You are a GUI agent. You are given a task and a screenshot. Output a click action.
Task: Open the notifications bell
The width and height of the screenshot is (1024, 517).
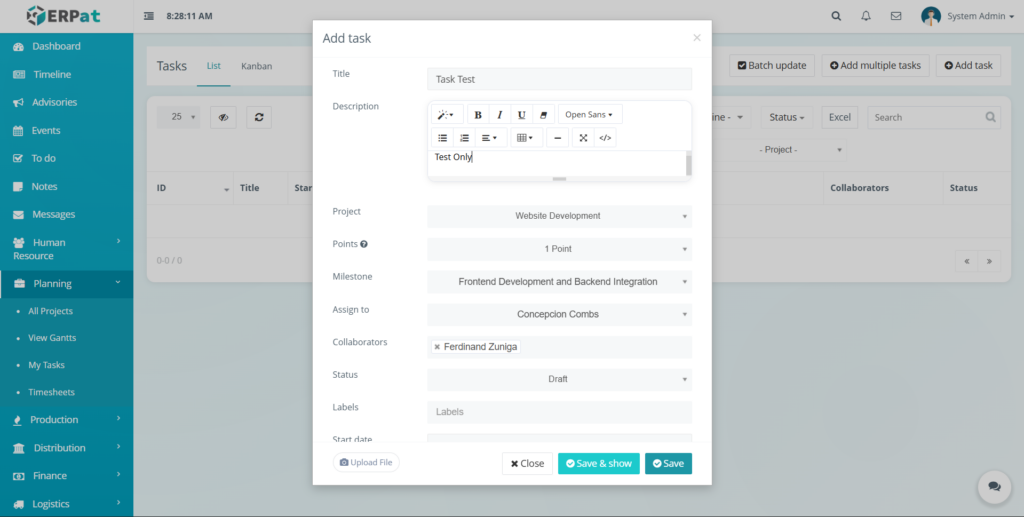tap(866, 16)
